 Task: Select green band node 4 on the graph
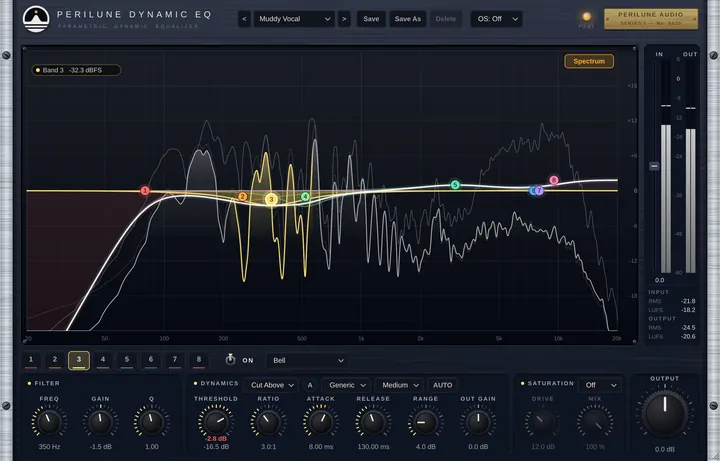click(x=305, y=197)
